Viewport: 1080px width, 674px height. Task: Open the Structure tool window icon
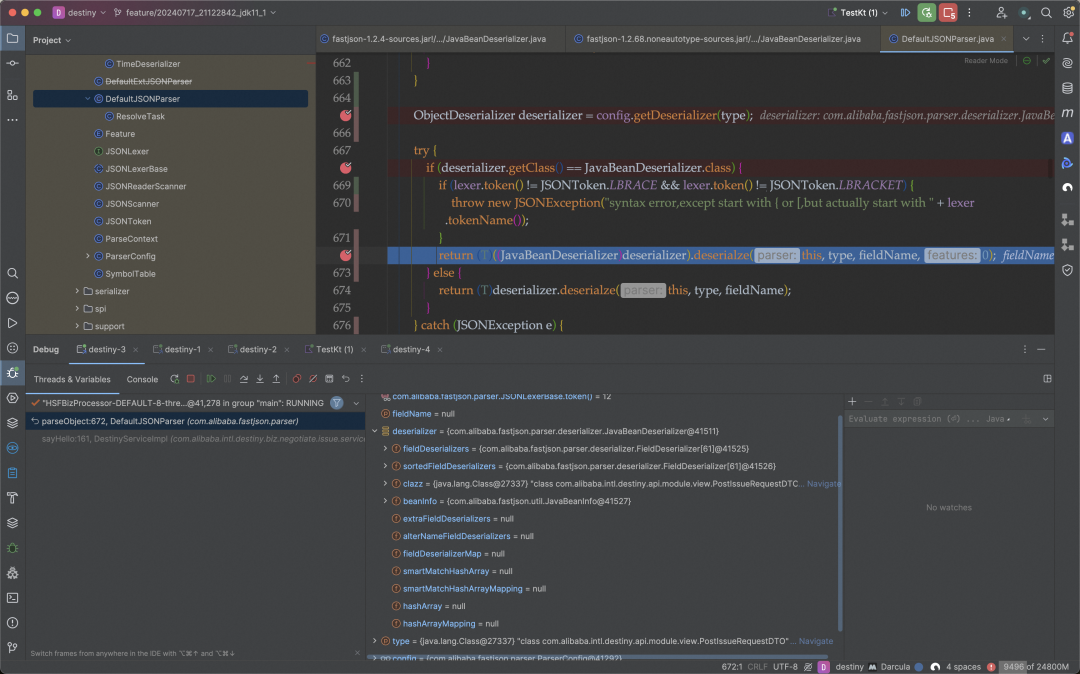tap(12, 95)
